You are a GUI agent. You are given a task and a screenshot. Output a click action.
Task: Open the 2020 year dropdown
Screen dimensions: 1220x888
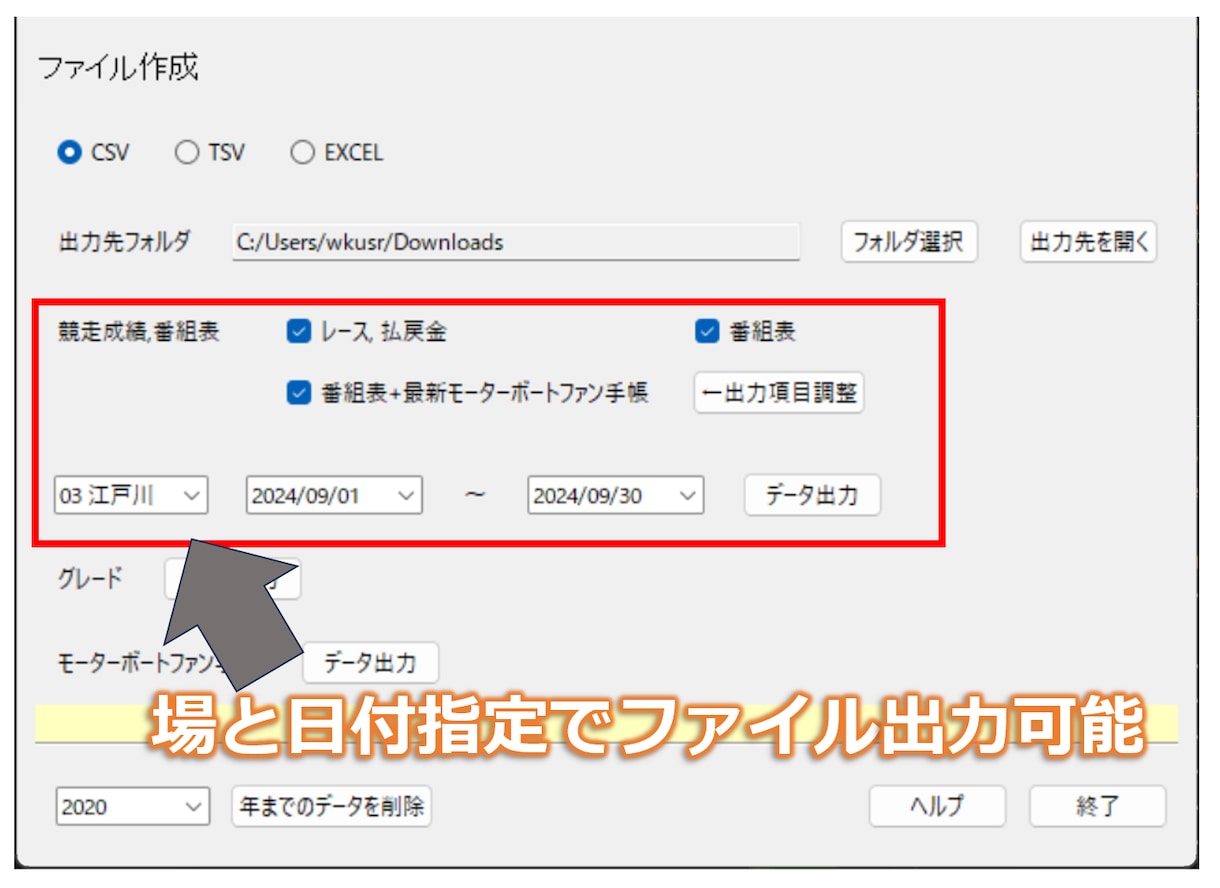click(133, 806)
